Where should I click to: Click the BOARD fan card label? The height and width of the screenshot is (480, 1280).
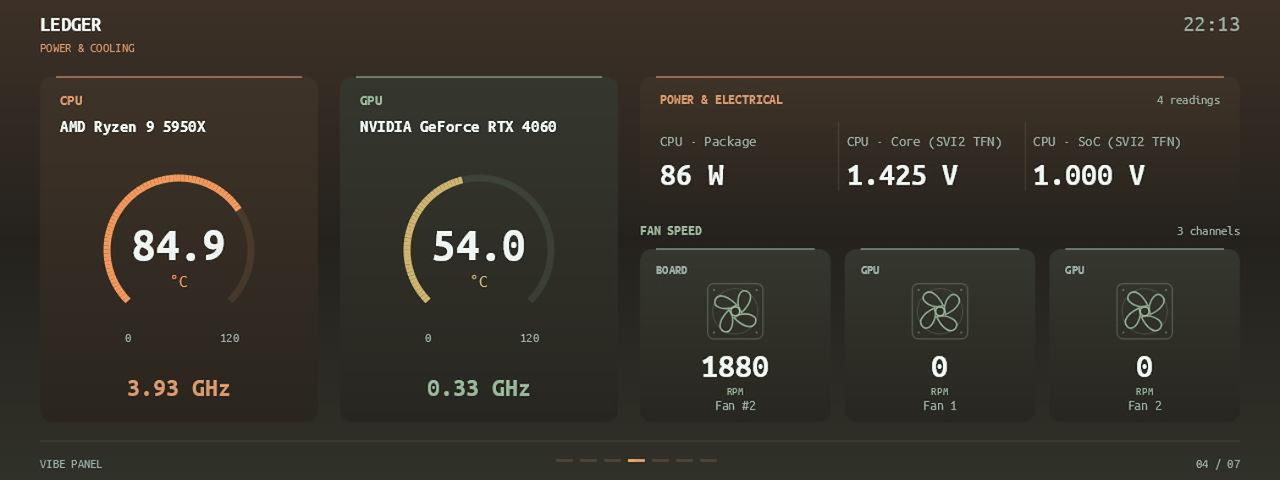[x=671, y=270]
